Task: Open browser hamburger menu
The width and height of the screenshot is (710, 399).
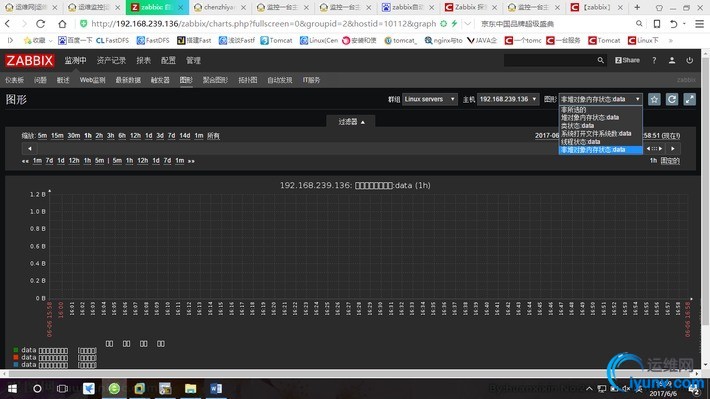Action: (x=700, y=24)
